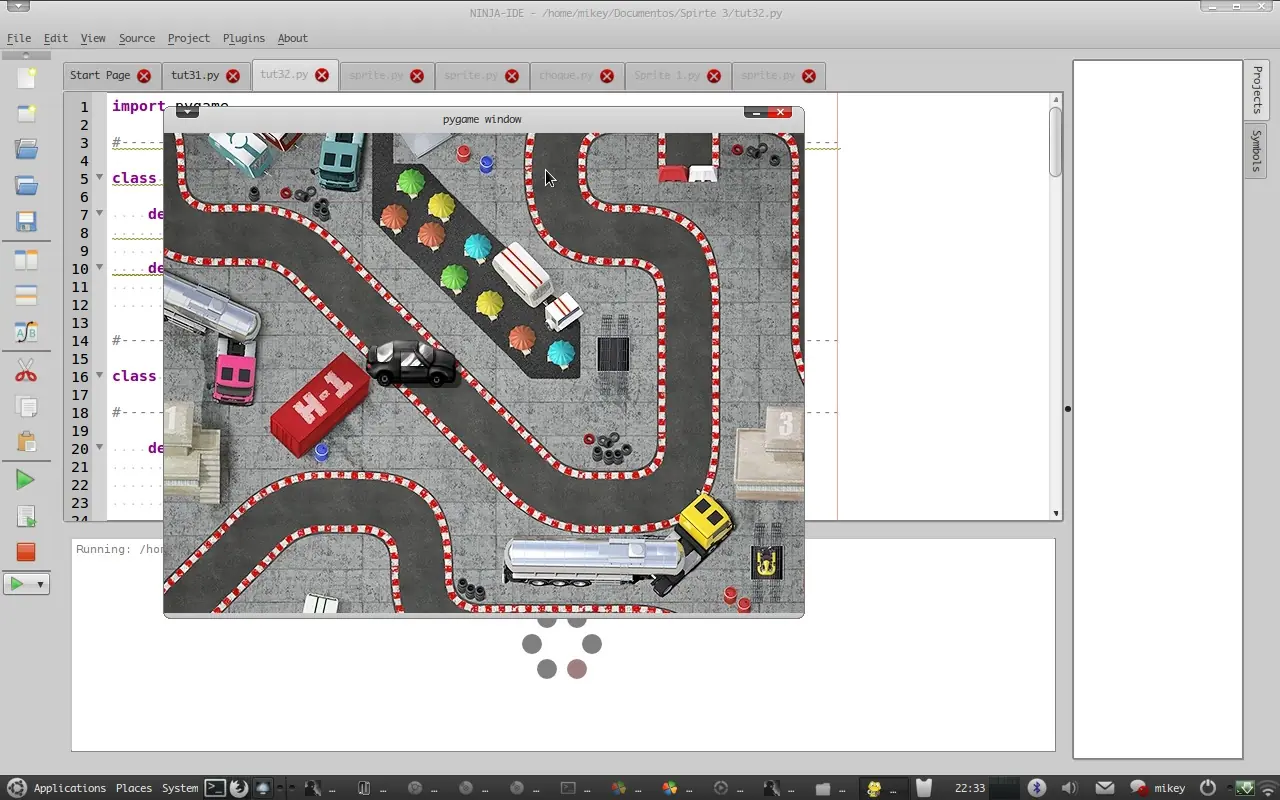This screenshot has height=800, width=1280.
Task: Stop execution with the red stop icon
Action: pos(26,551)
